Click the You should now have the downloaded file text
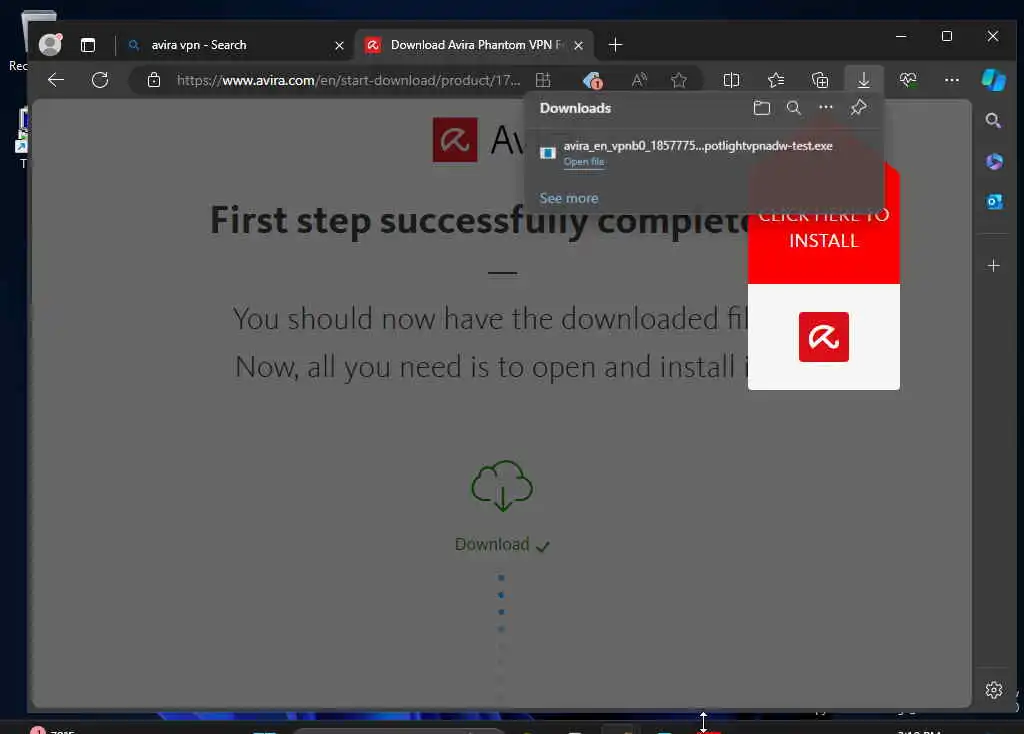 (x=490, y=319)
